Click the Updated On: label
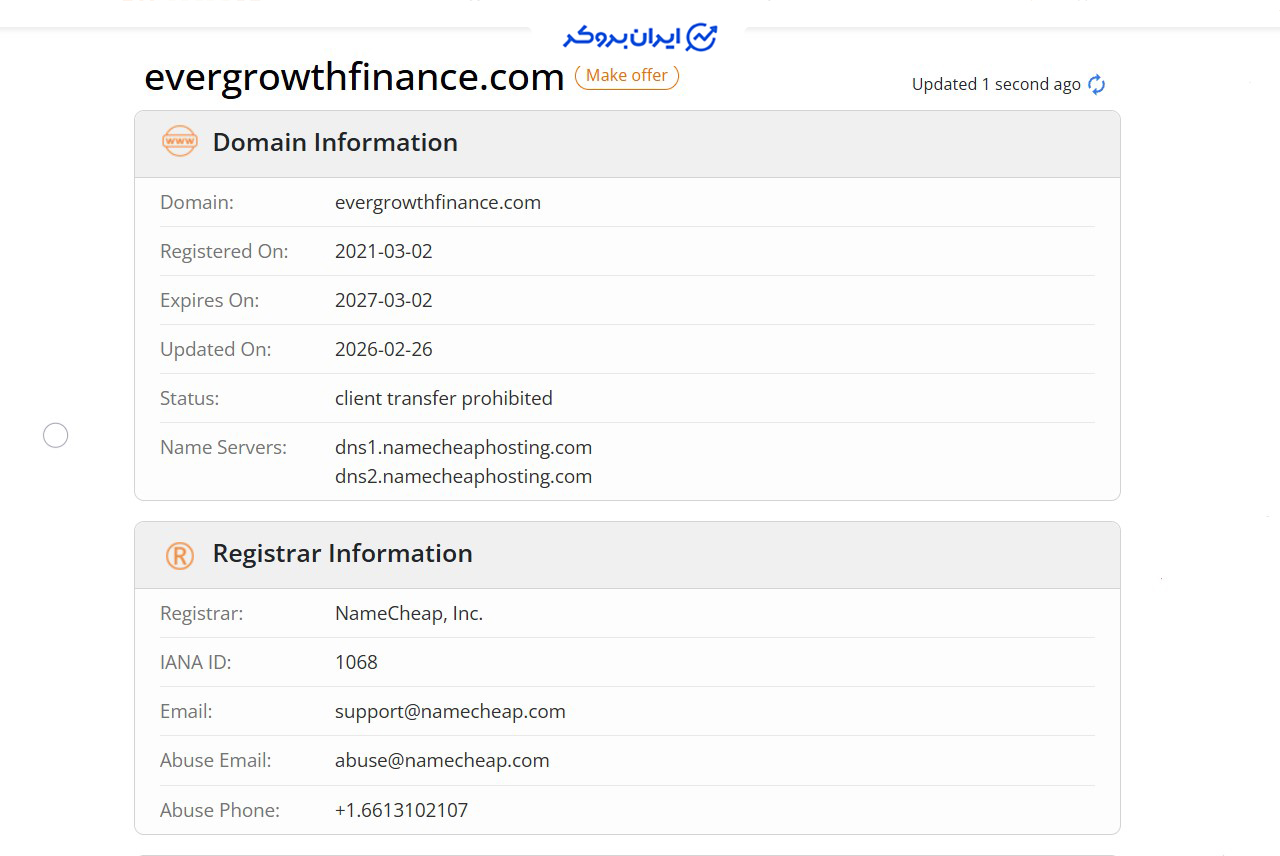The height and width of the screenshot is (856, 1280). pos(215,349)
